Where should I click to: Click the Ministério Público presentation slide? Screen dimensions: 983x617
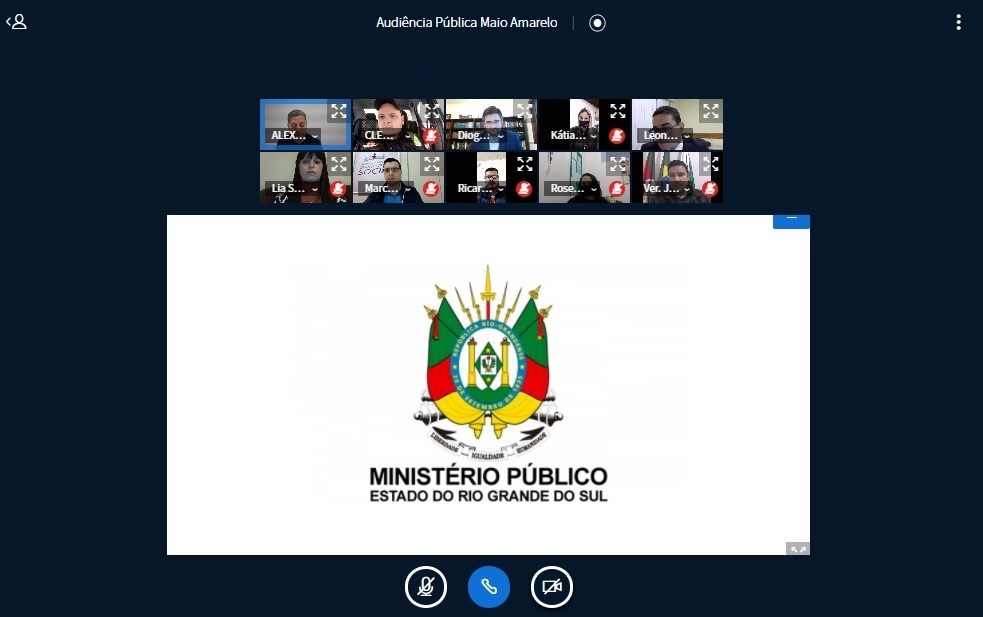click(488, 385)
